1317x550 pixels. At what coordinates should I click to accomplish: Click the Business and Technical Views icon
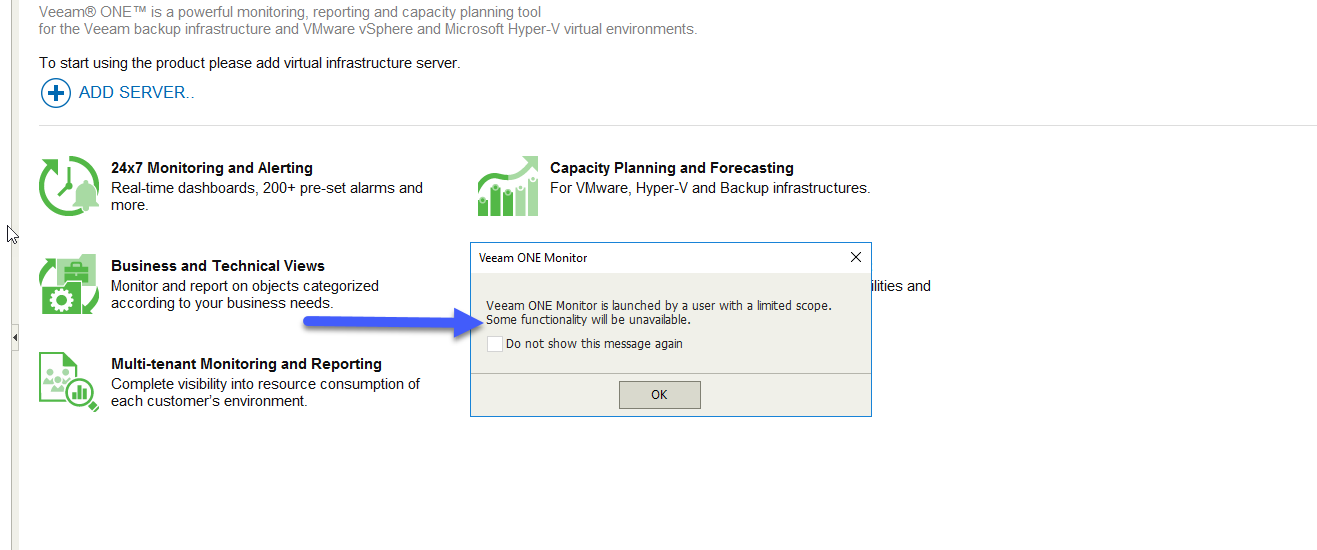[69, 284]
